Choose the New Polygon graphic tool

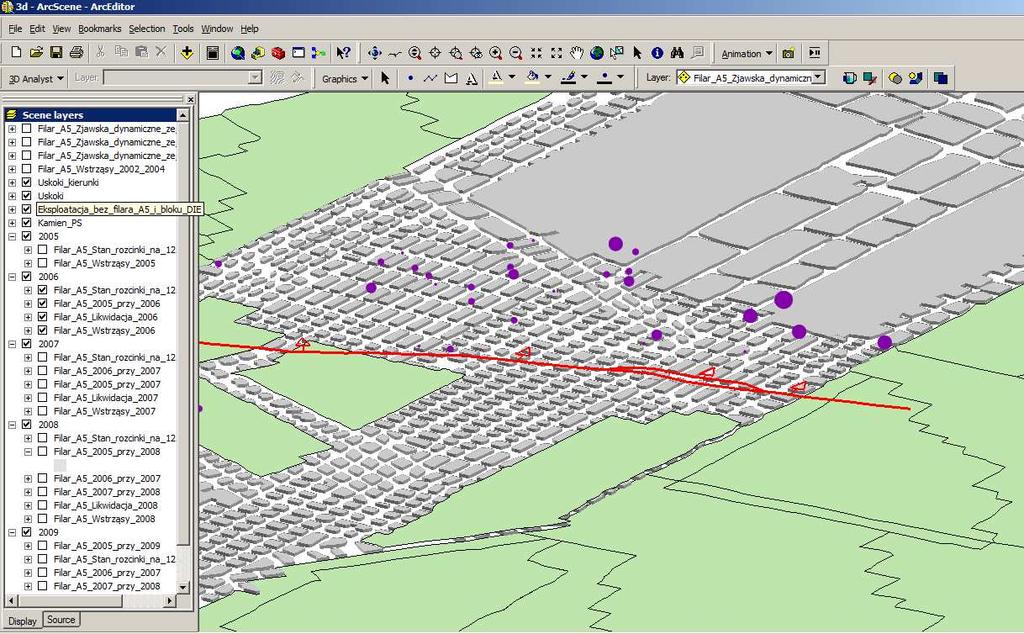point(451,78)
